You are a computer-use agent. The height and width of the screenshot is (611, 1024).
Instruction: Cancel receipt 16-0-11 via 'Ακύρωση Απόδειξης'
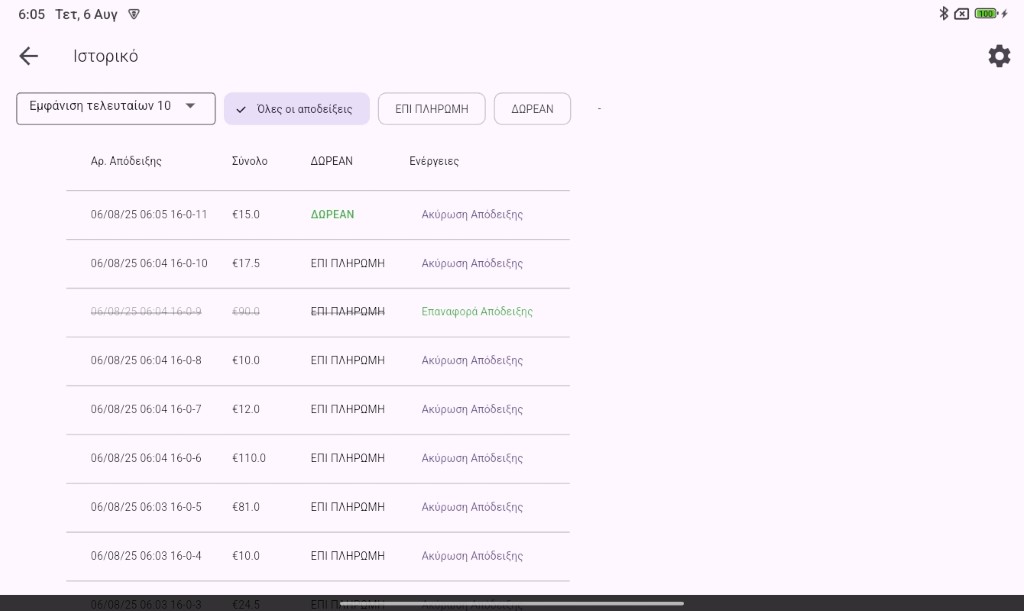(x=472, y=215)
